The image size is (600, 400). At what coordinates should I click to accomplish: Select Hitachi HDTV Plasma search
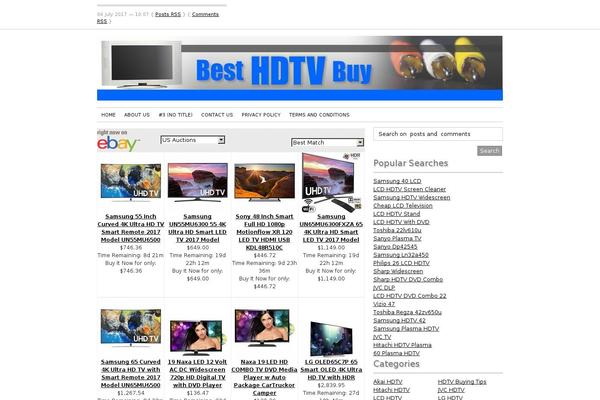pos(403,345)
